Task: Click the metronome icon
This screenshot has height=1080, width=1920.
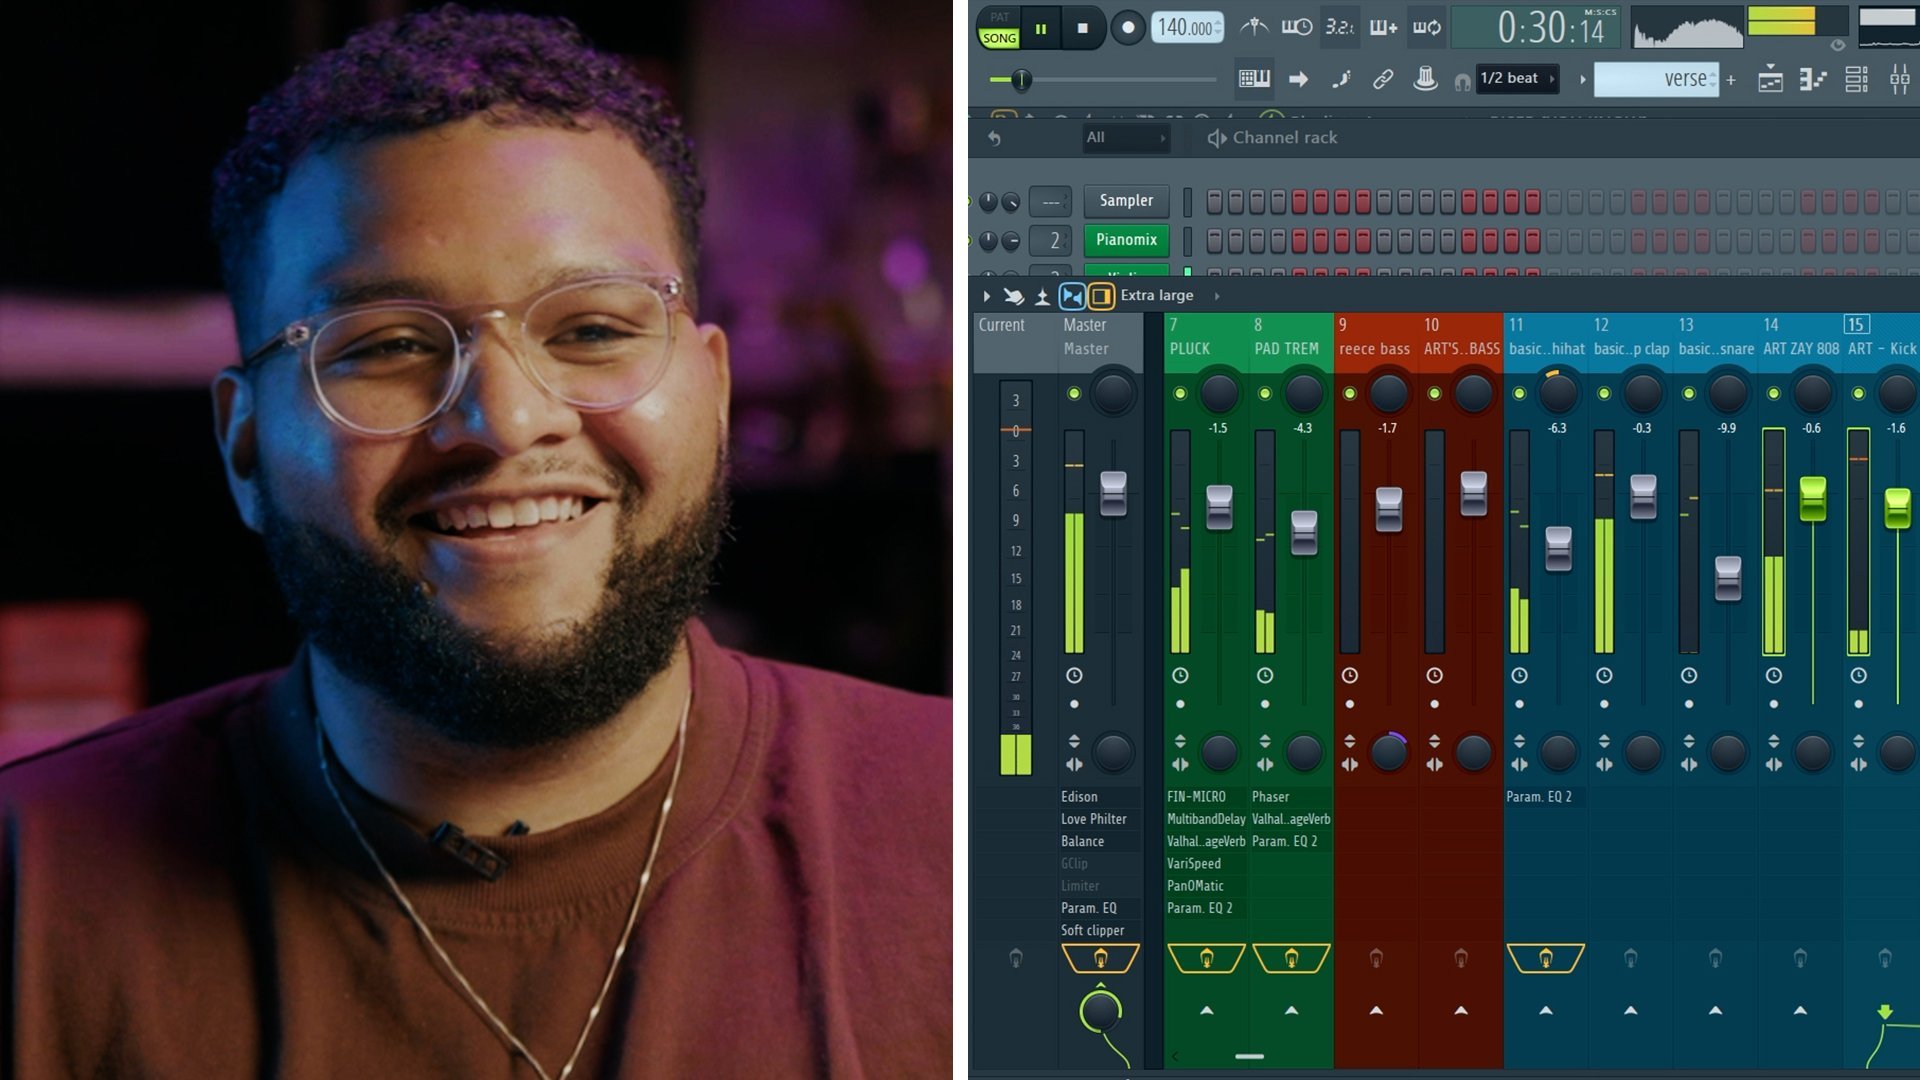Action: coord(1253,27)
